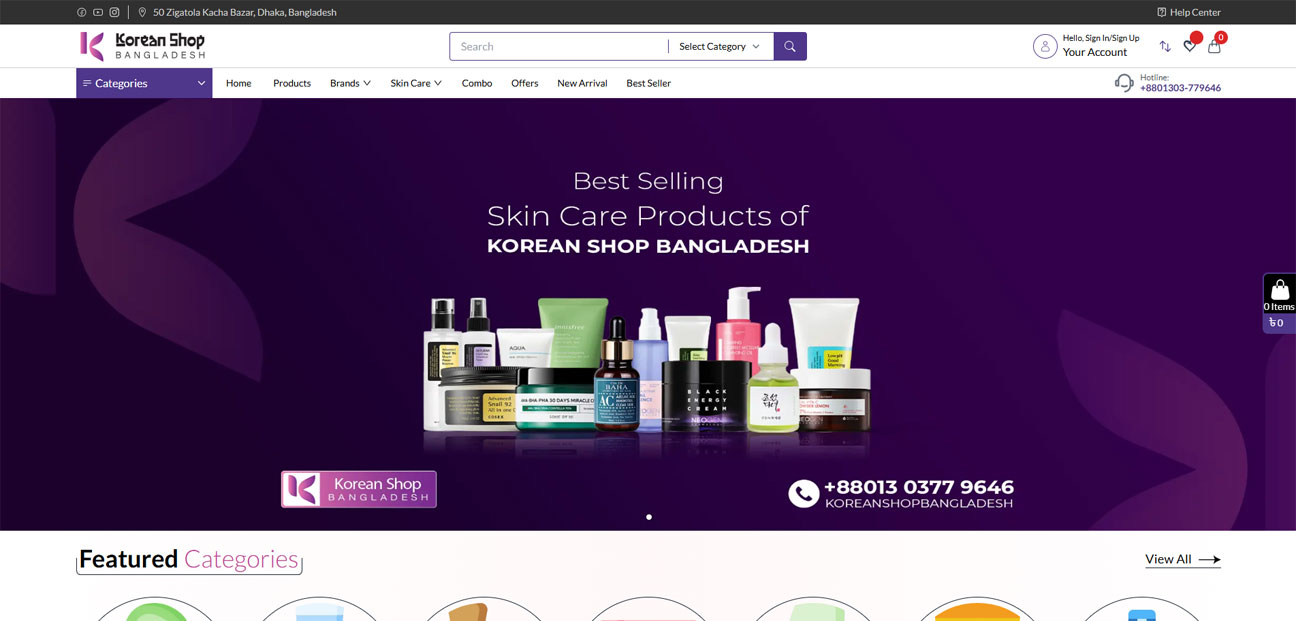
Task: Click the user account avatar icon
Action: coord(1045,46)
